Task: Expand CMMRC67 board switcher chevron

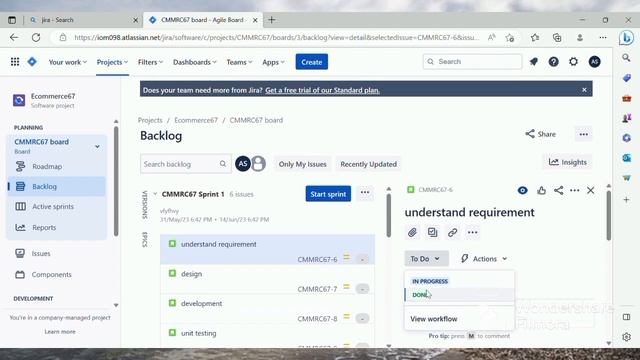Action: tap(97, 147)
